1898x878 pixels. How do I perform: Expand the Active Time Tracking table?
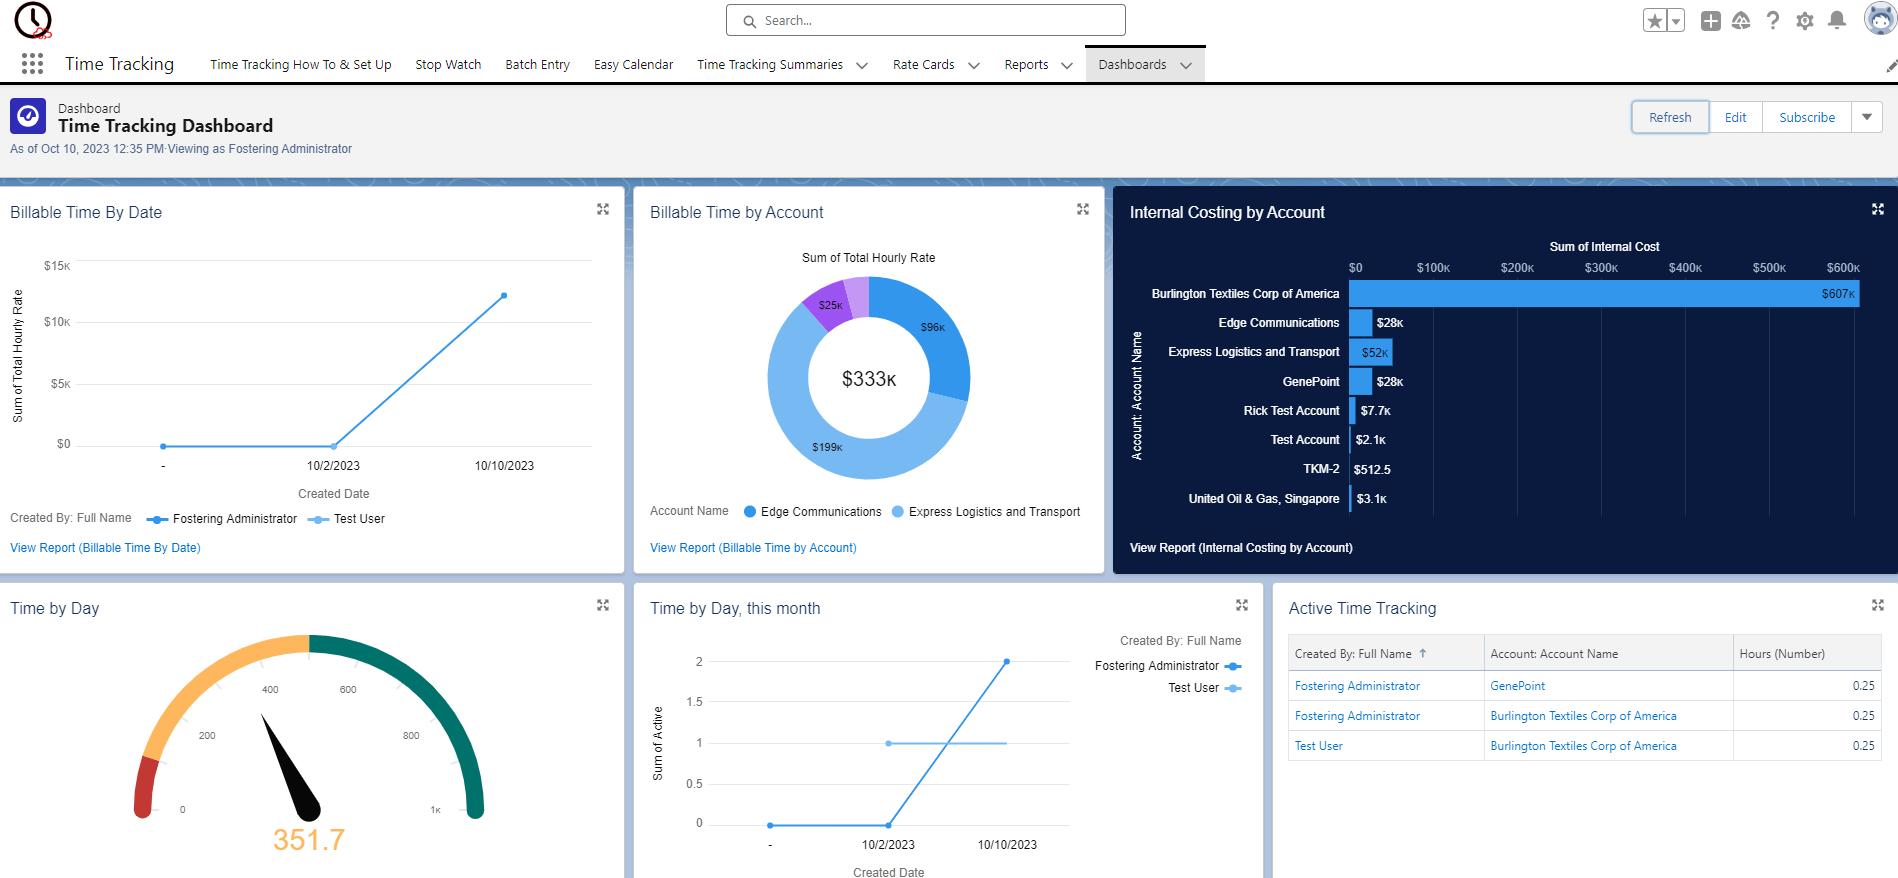(1878, 605)
